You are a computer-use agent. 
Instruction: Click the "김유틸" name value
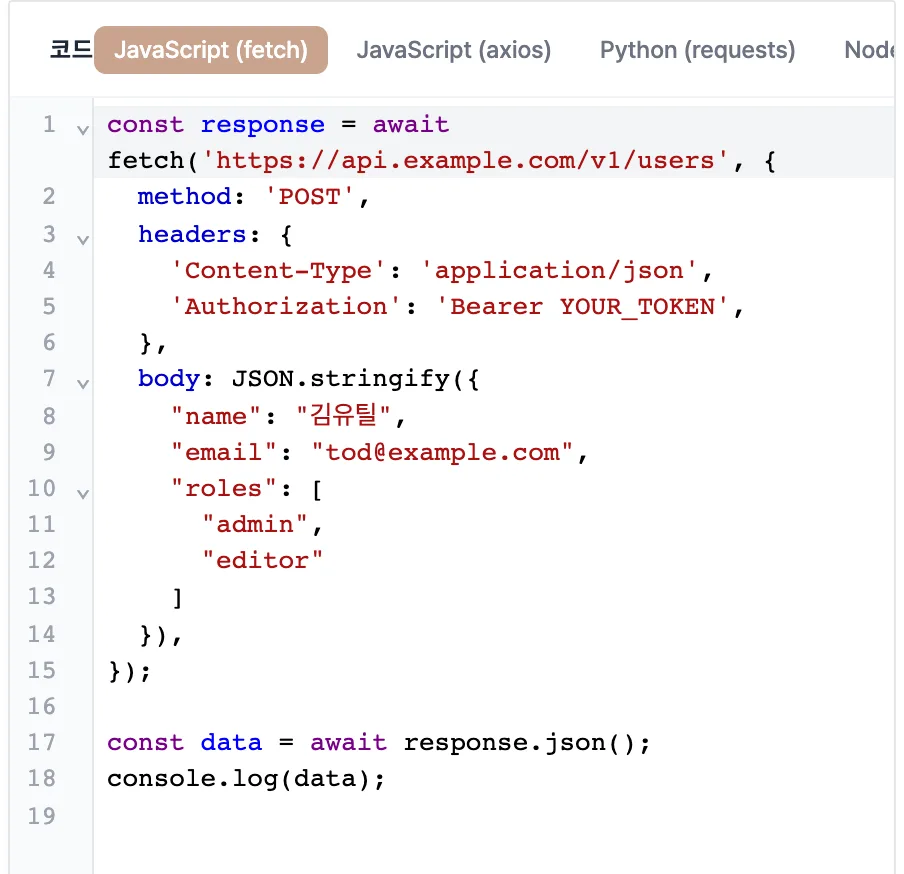(344, 415)
